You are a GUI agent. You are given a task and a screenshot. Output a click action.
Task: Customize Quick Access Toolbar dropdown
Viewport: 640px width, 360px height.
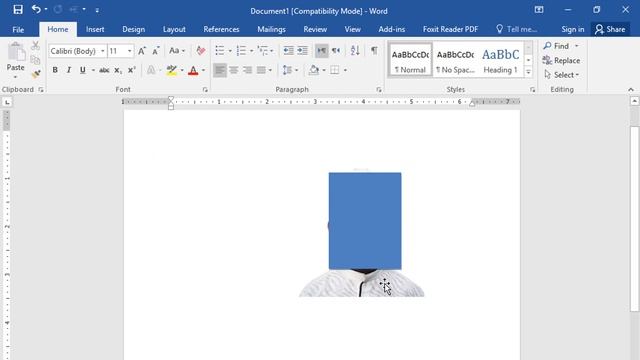click(97, 10)
